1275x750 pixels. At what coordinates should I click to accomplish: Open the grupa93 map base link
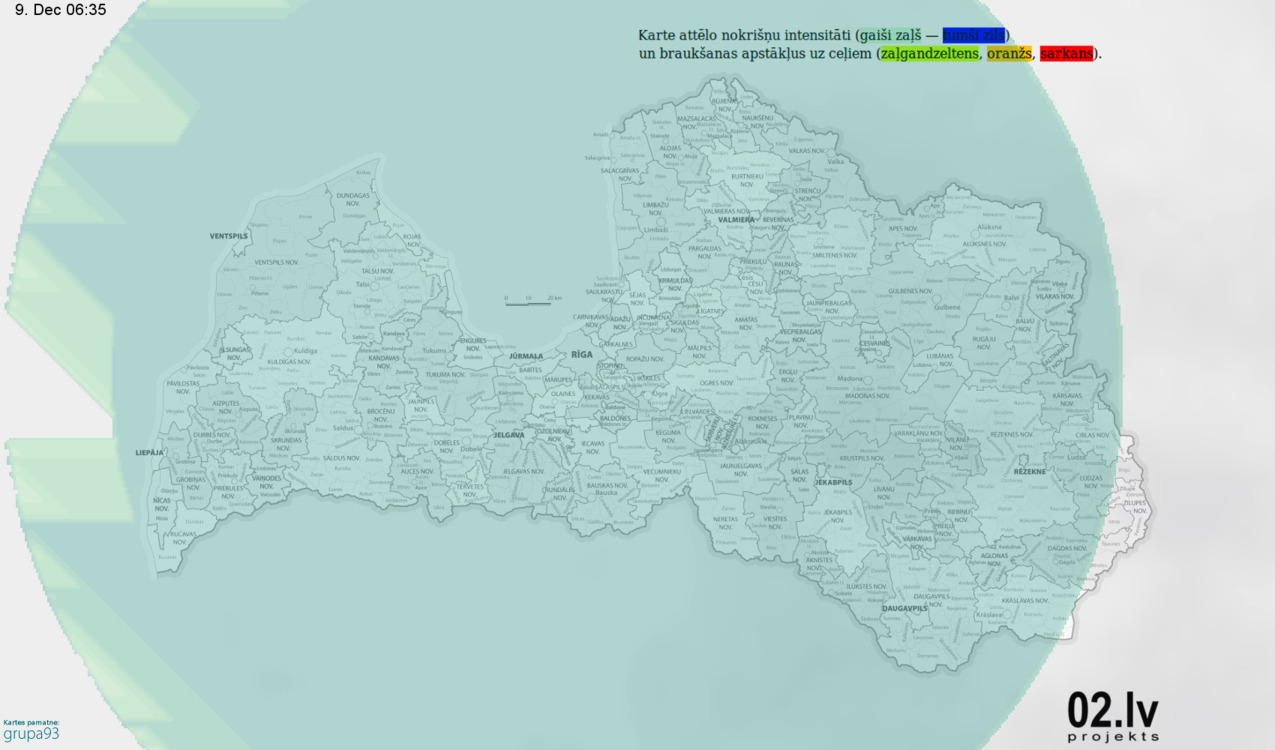click(31, 734)
